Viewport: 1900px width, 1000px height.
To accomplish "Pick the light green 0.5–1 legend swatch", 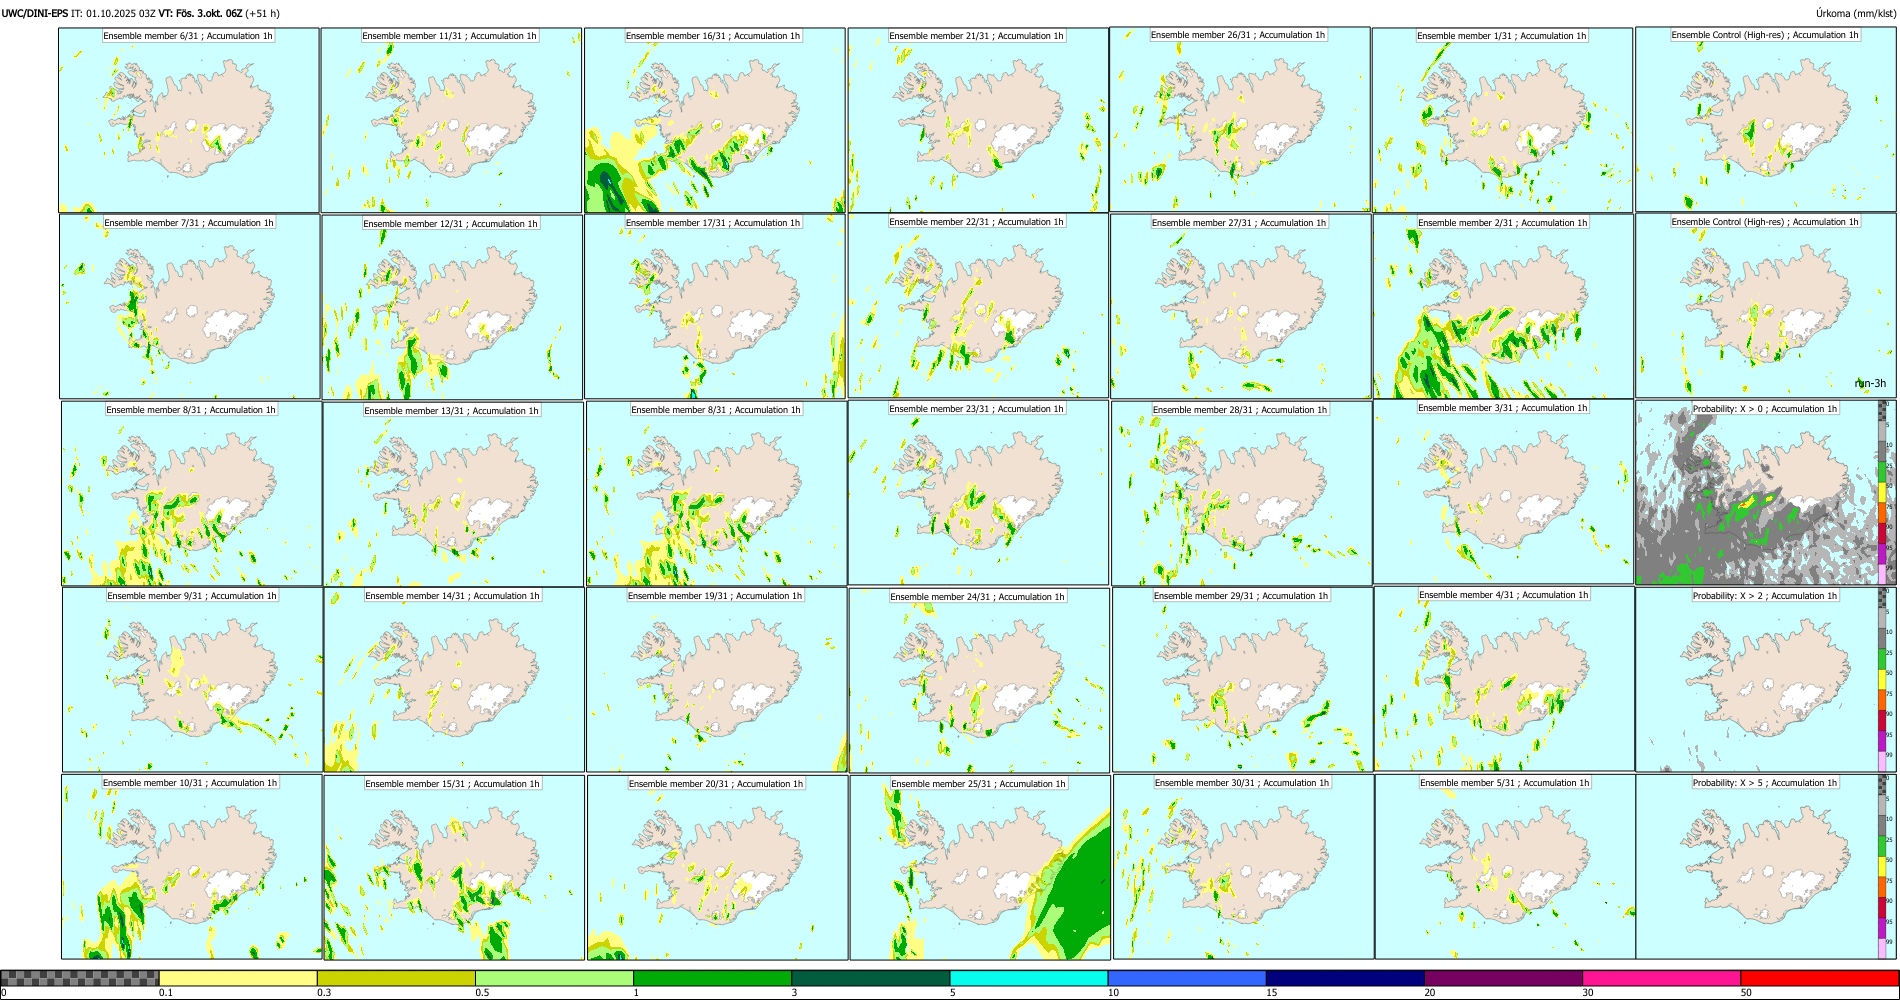I will click(x=554, y=978).
